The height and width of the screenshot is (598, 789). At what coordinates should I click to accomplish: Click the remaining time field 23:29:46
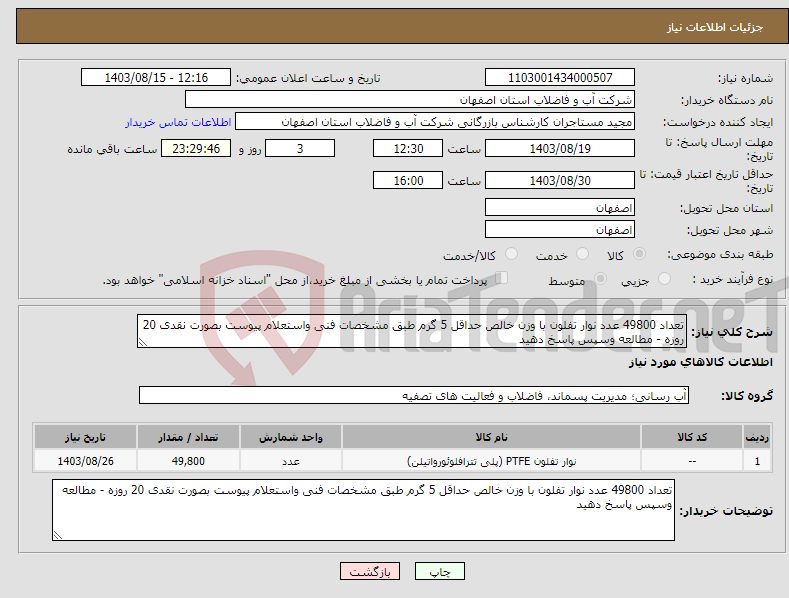(x=196, y=148)
